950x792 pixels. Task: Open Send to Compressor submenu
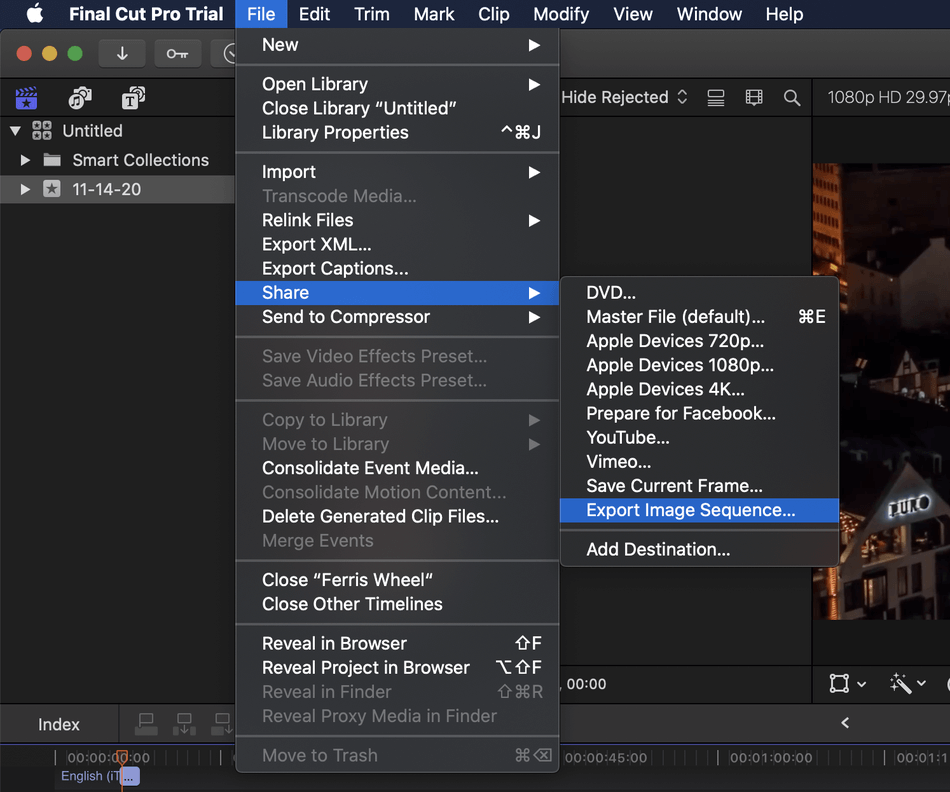tap(397, 317)
